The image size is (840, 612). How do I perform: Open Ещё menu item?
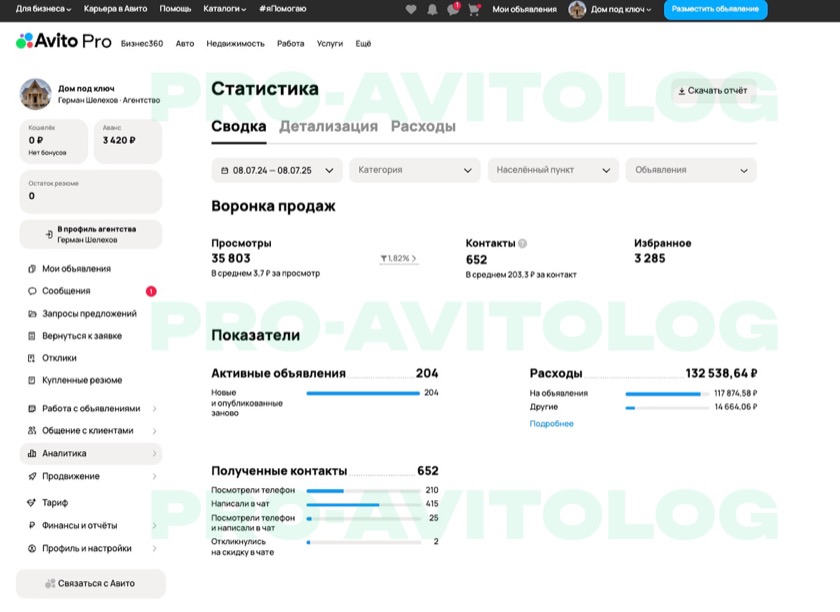363,44
